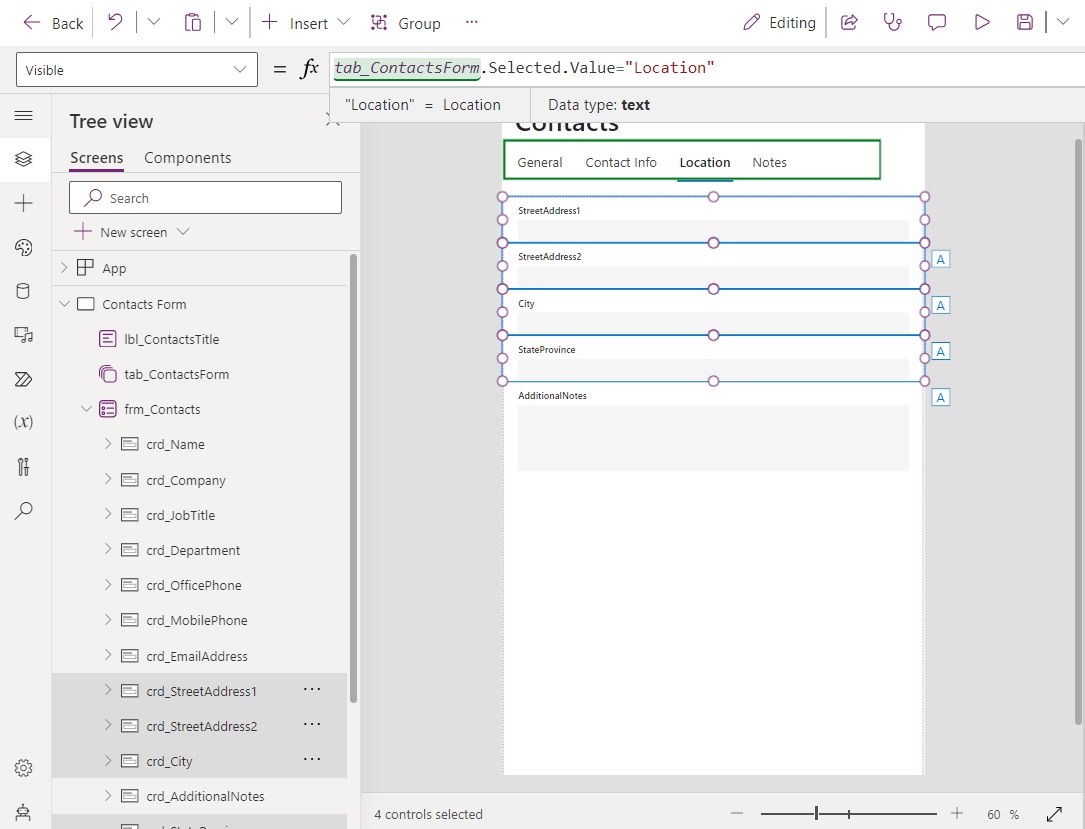Expand the crd_Company tree item
Viewport: 1085px width, 829px height.
pos(108,480)
